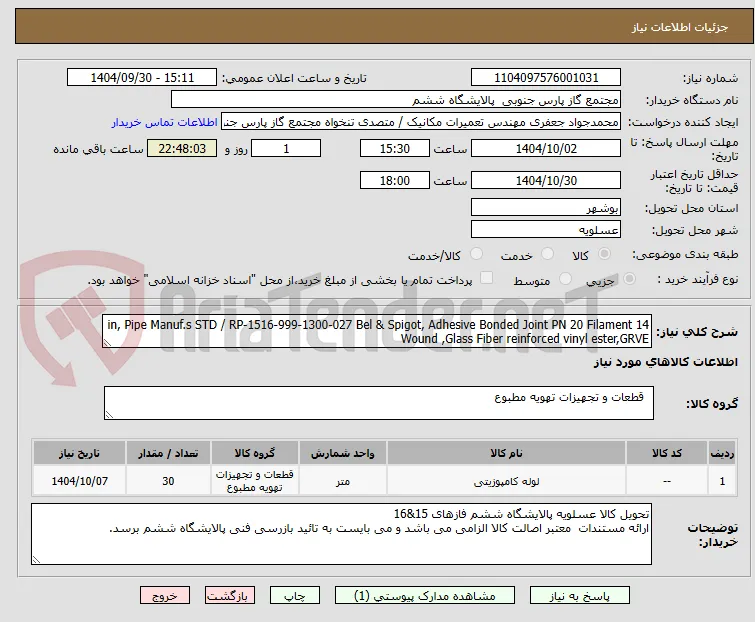Click the لوله کامپوزیتی table row cell
The height and width of the screenshot is (622, 755).
click(x=506, y=481)
